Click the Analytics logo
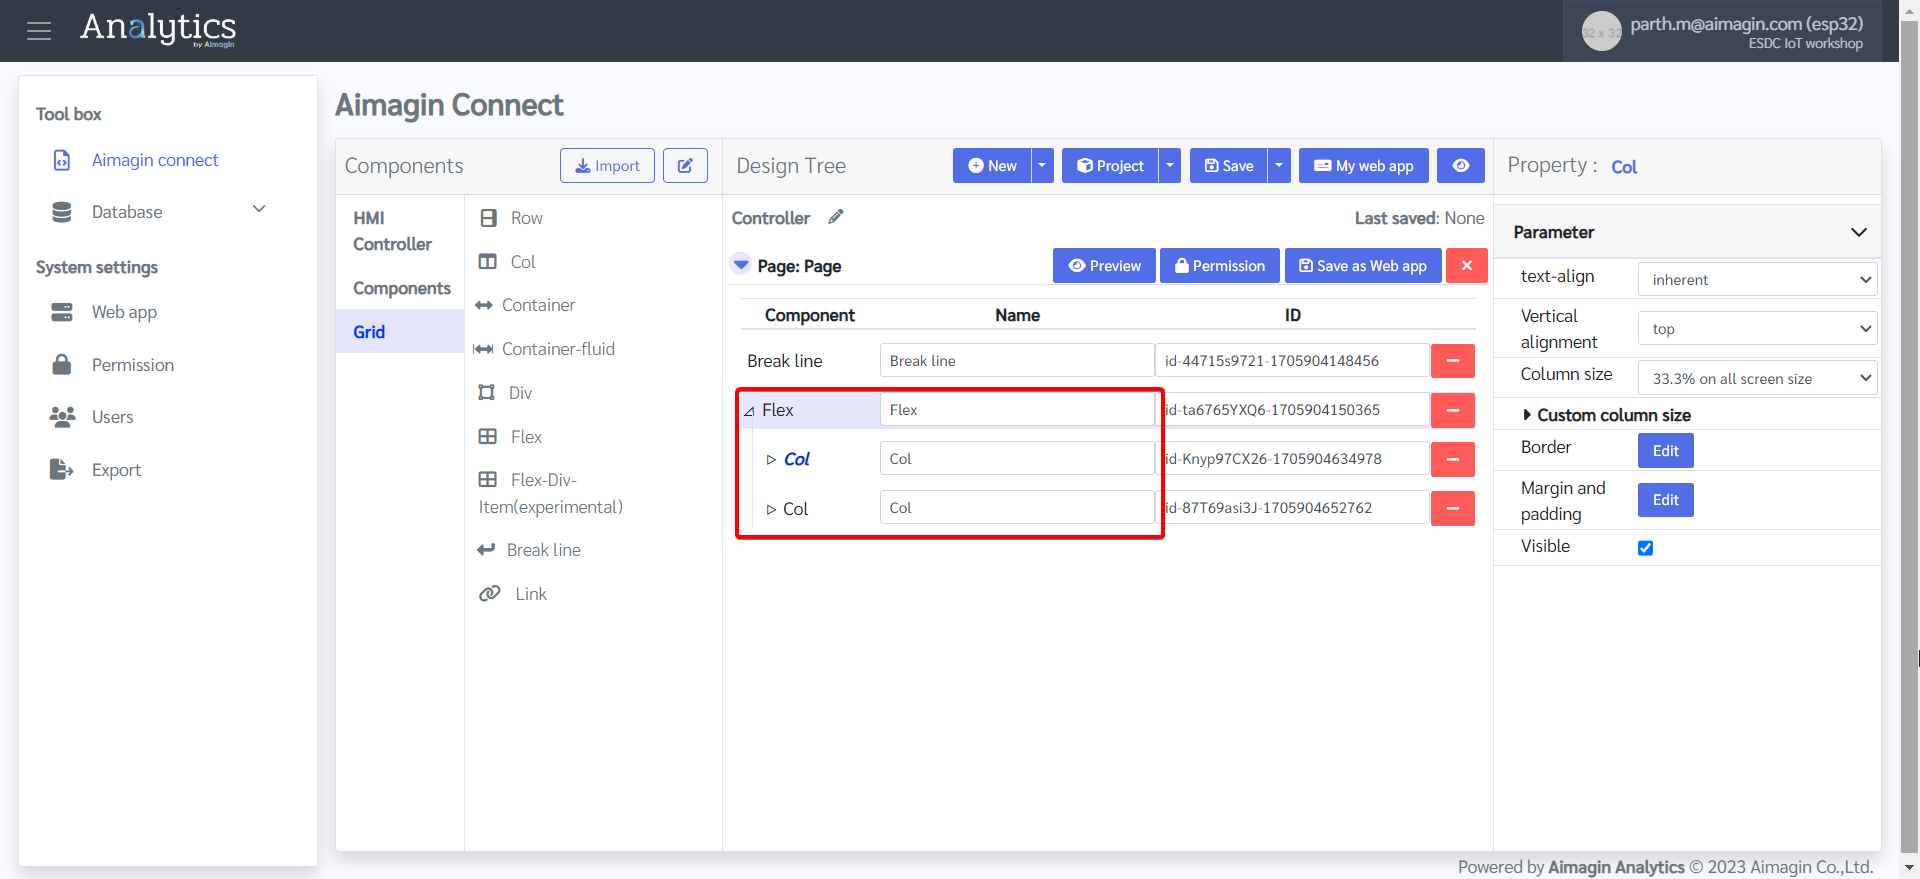Screen dimensions: 1920x879 coord(158,29)
